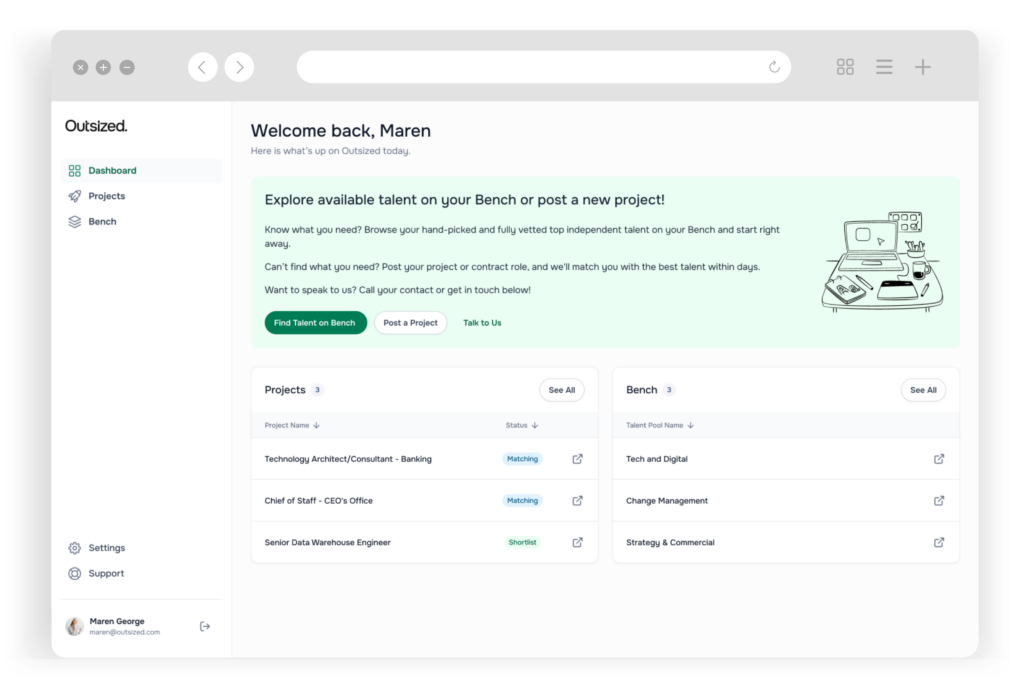Click the Post a Project button

[x=410, y=323]
